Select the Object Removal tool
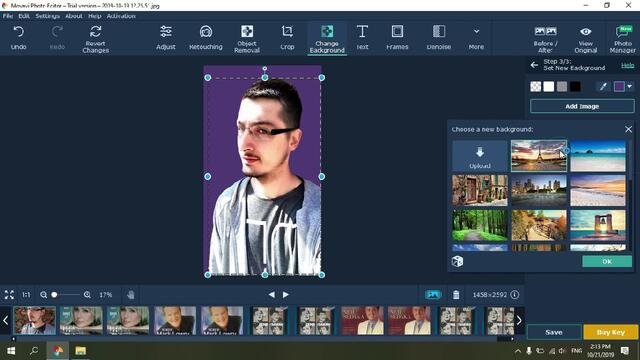The width and height of the screenshot is (640, 360). tap(247, 39)
